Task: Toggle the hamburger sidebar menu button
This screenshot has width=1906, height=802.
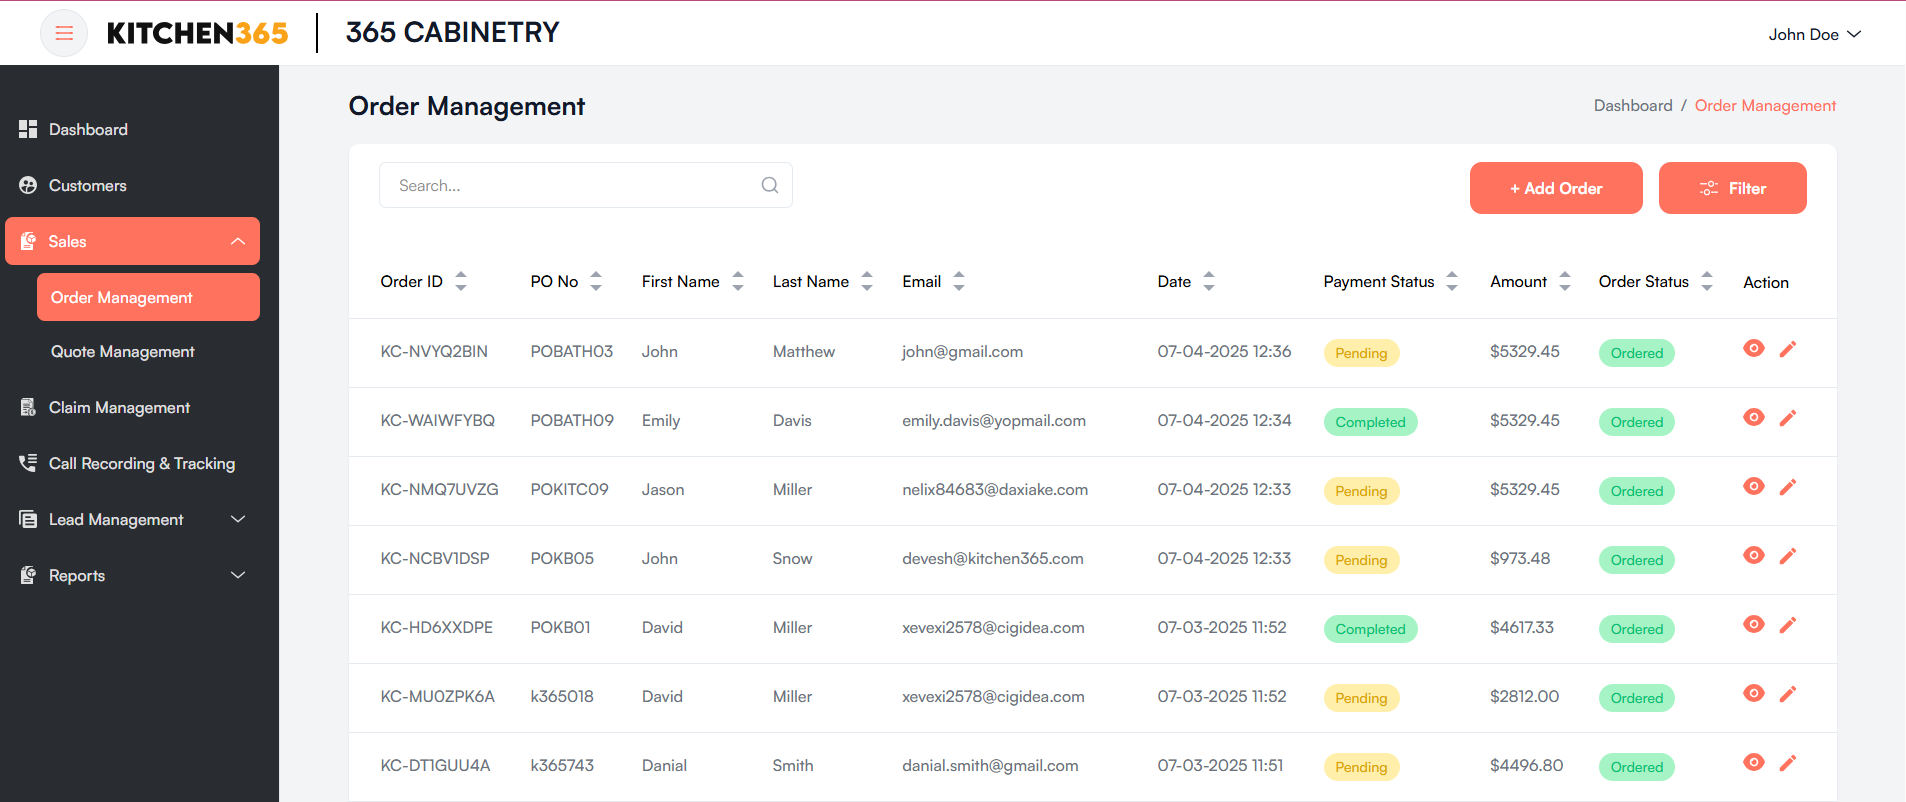Action: coord(64,33)
